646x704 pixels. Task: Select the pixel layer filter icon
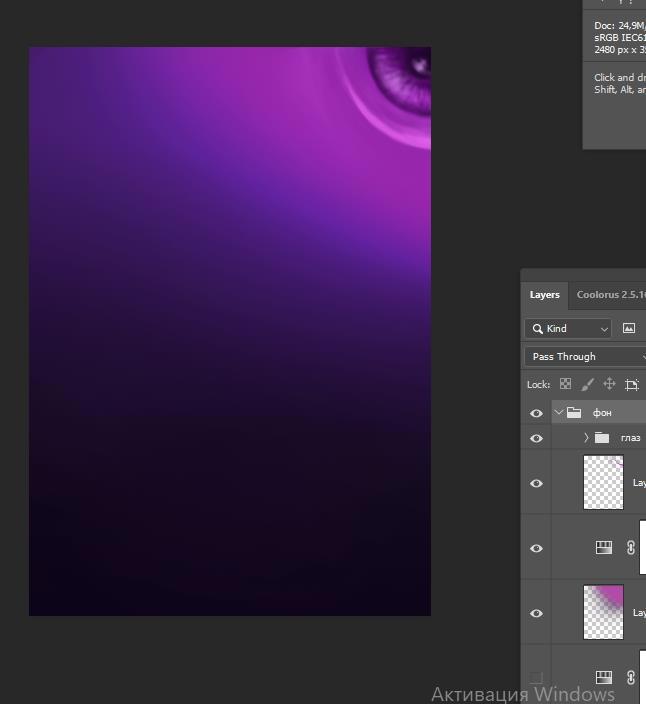point(629,328)
